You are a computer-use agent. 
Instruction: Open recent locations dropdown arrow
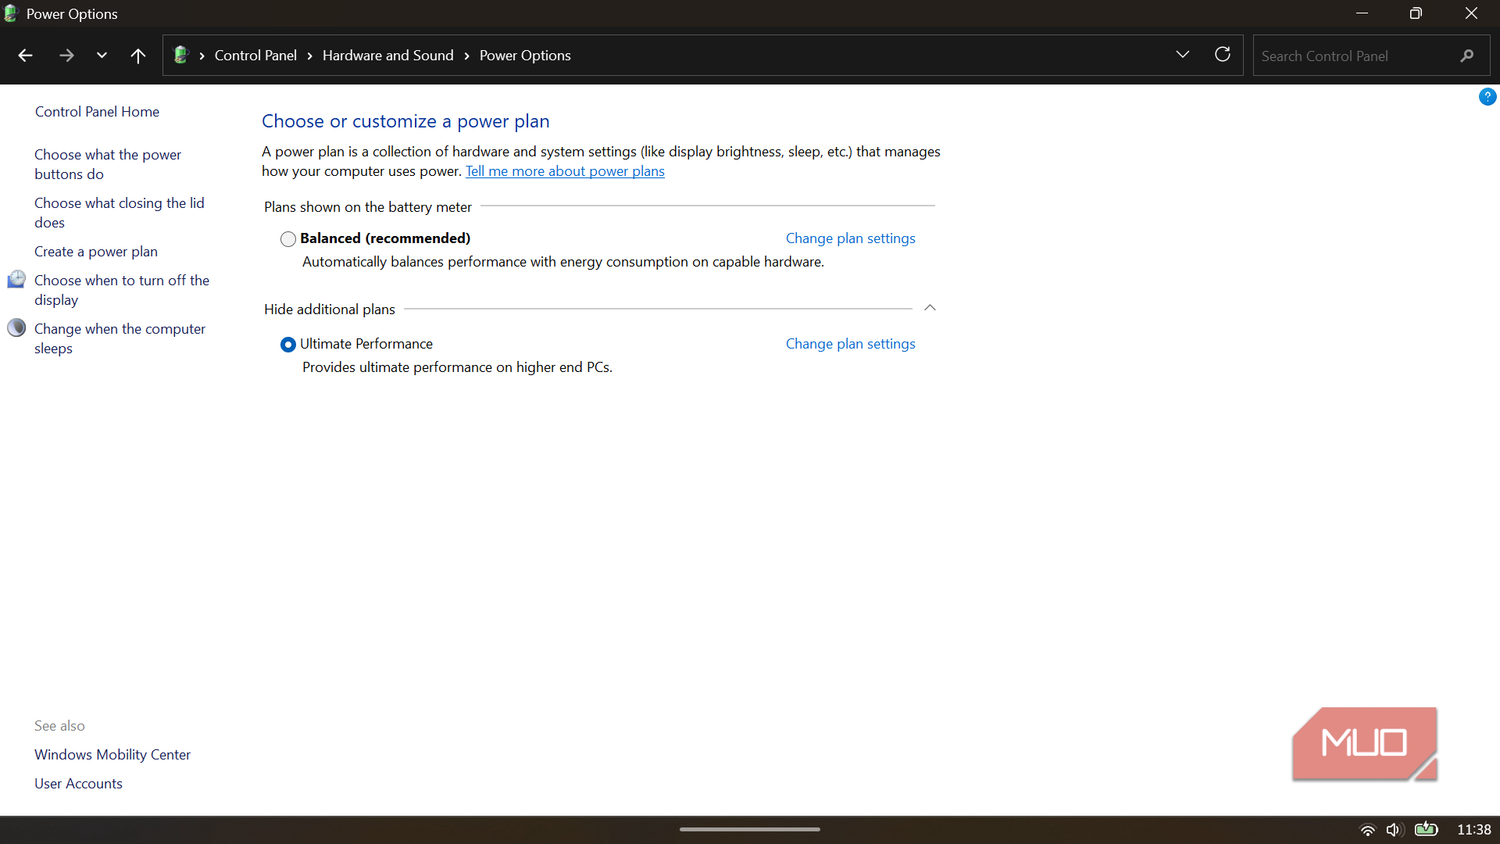pos(102,56)
